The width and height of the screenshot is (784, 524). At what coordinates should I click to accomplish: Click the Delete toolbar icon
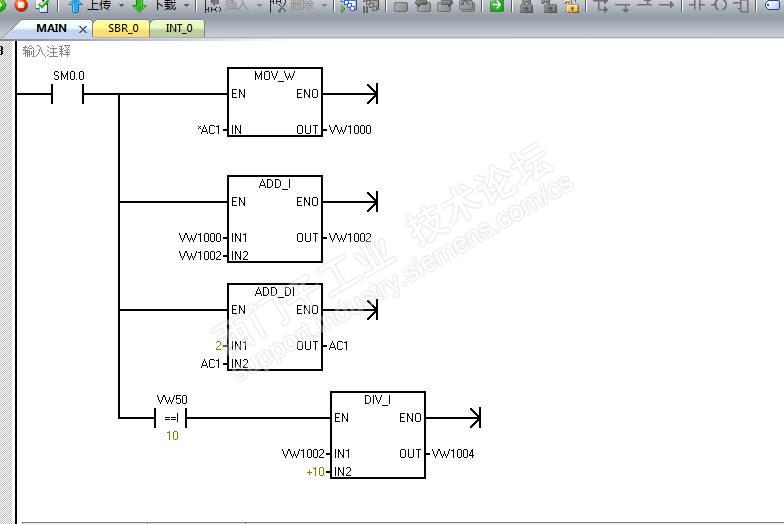coord(278,6)
